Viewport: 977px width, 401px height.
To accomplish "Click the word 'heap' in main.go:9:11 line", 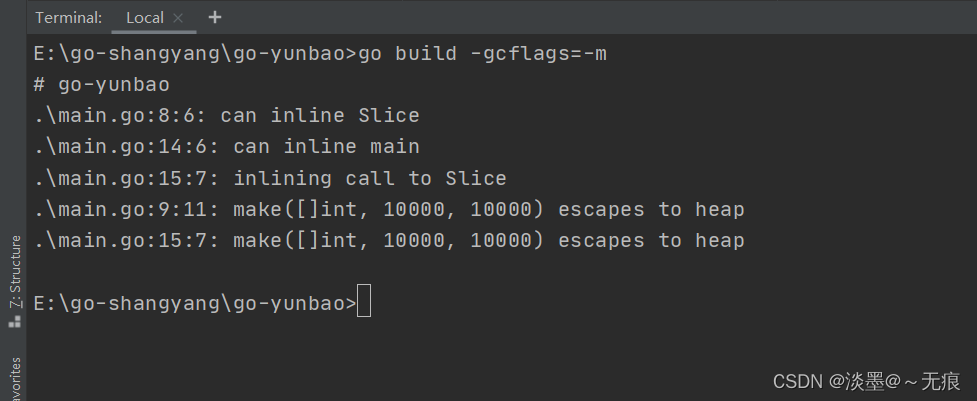I will [720, 210].
